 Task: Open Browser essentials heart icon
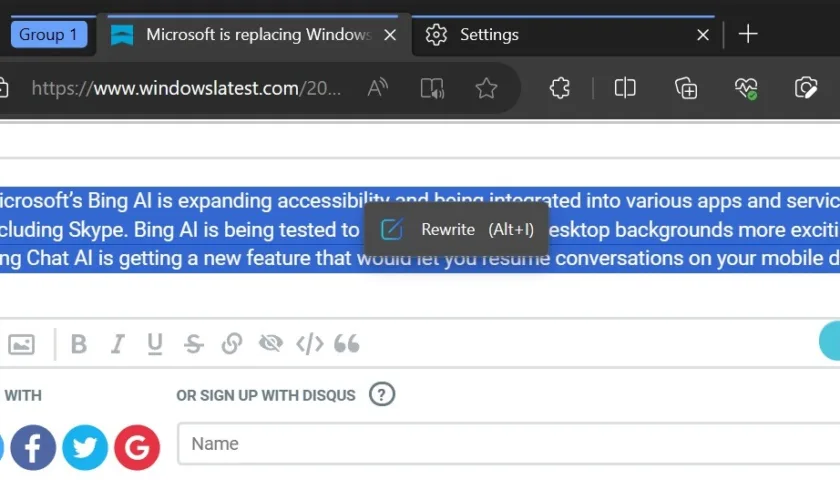[746, 88]
